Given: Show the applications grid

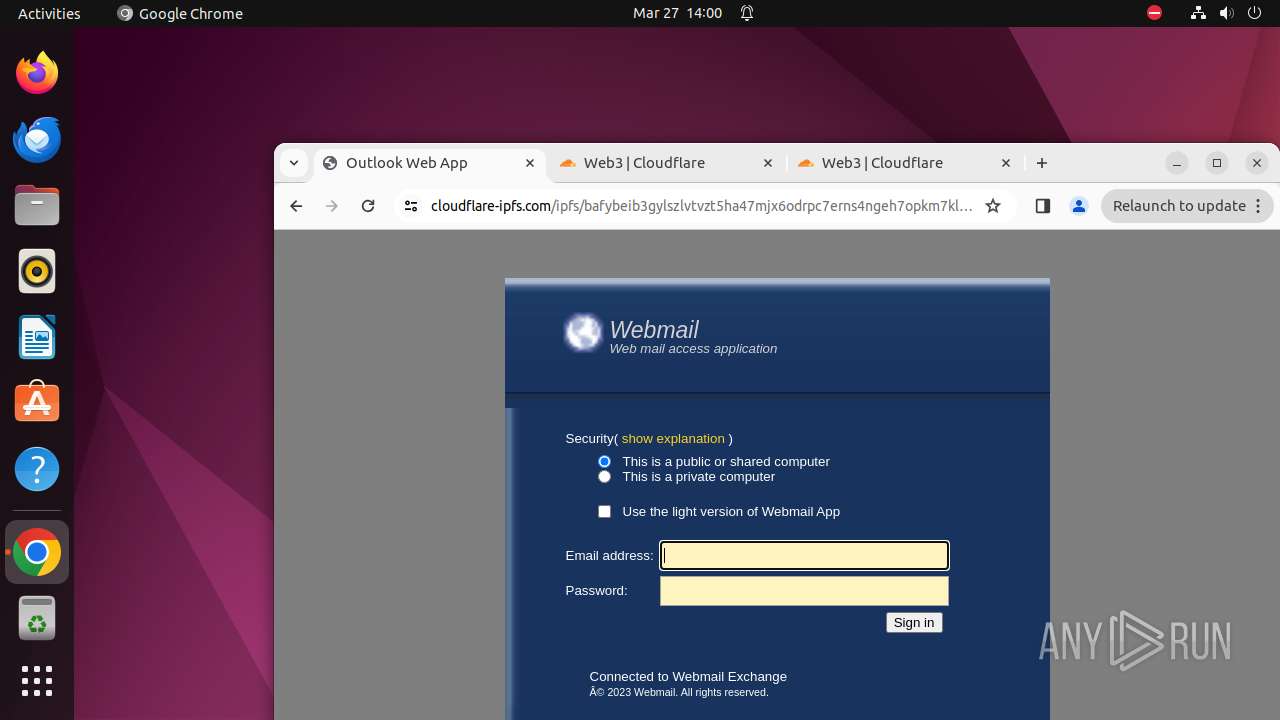Looking at the screenshot, I should pyautogui.click(x=37, y=681).
